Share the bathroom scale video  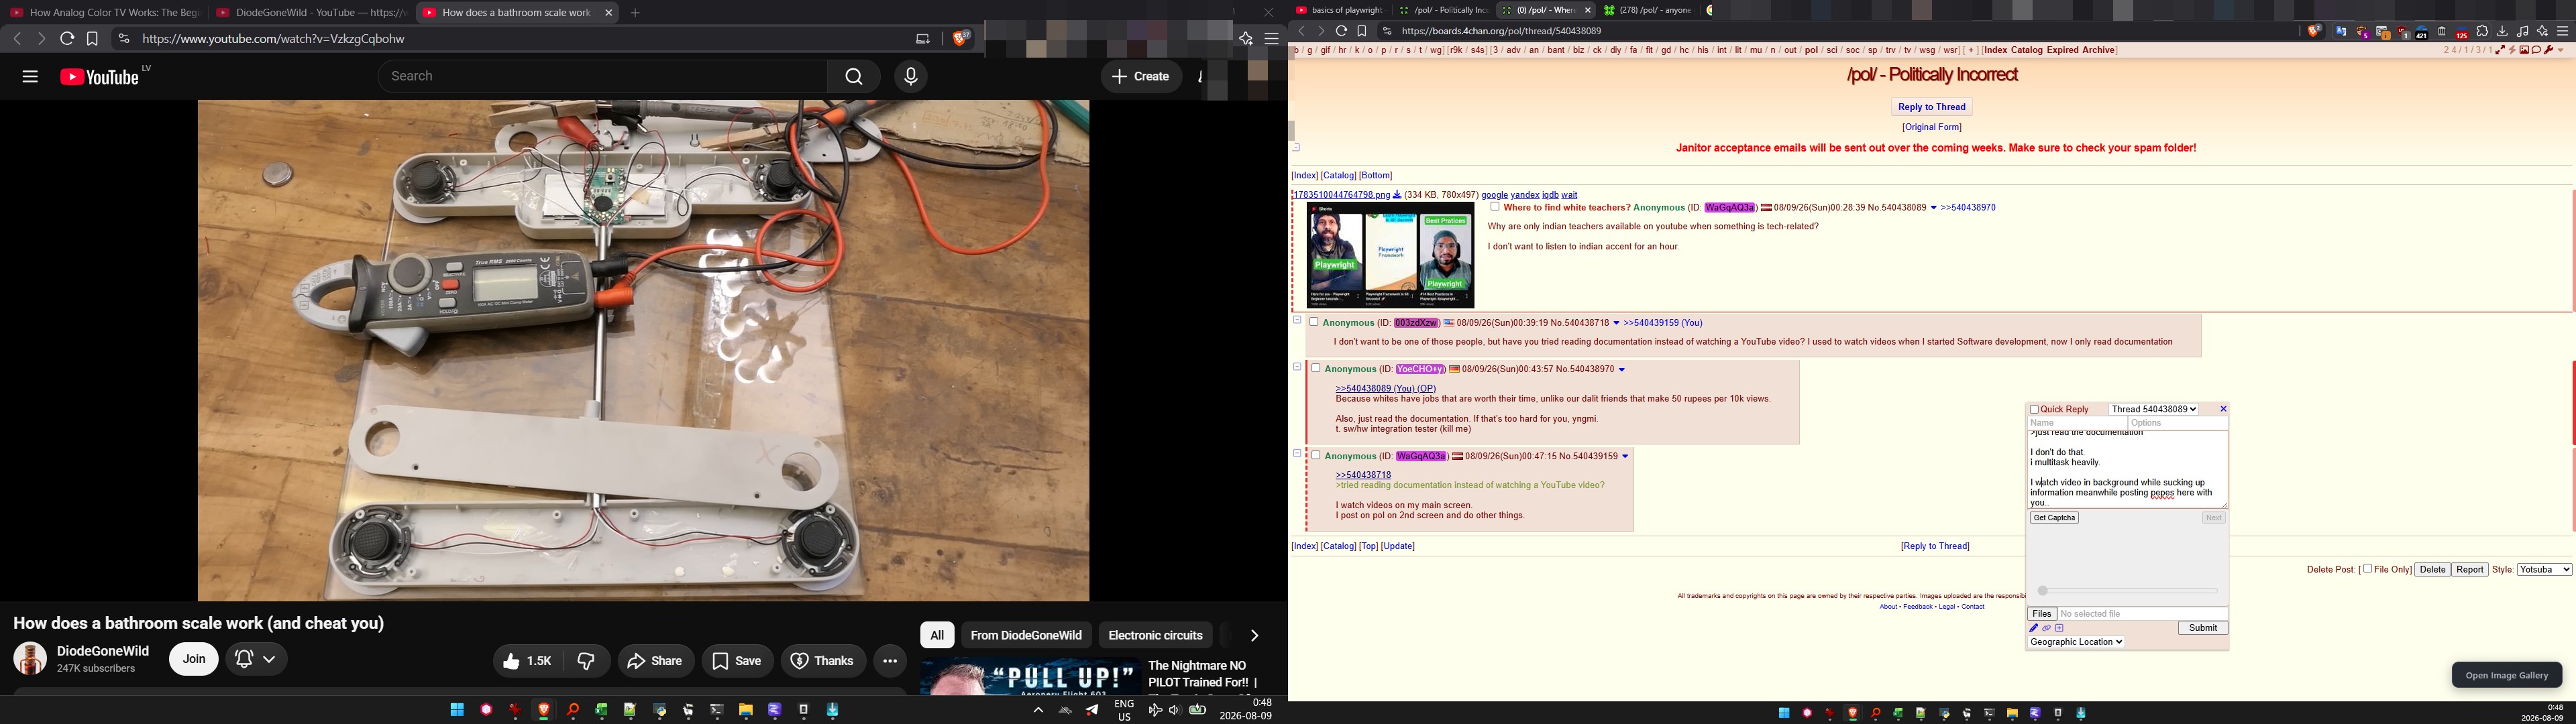(656, 661)
